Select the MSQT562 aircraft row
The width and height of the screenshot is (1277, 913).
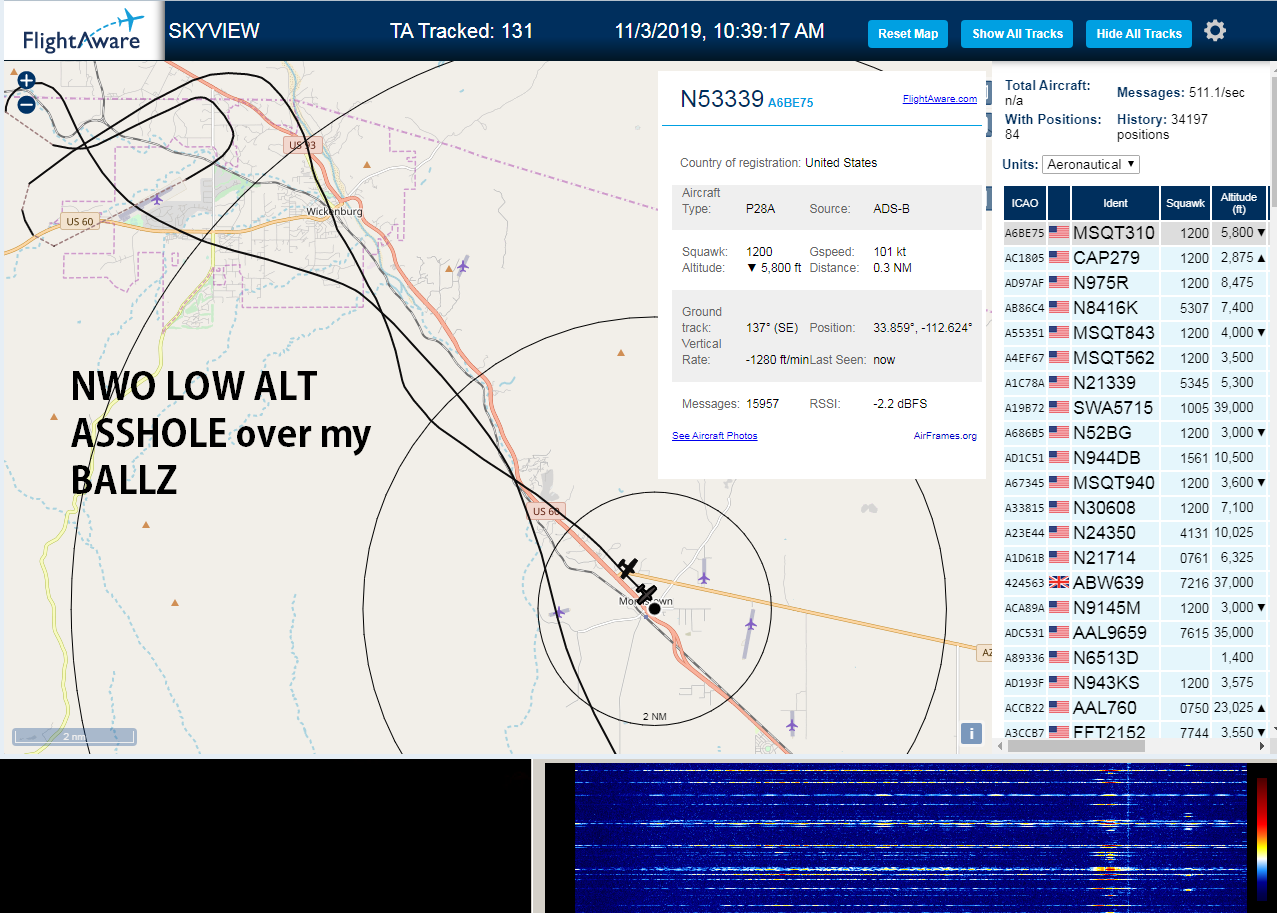pyautogui.click(x=1135, y=357)
